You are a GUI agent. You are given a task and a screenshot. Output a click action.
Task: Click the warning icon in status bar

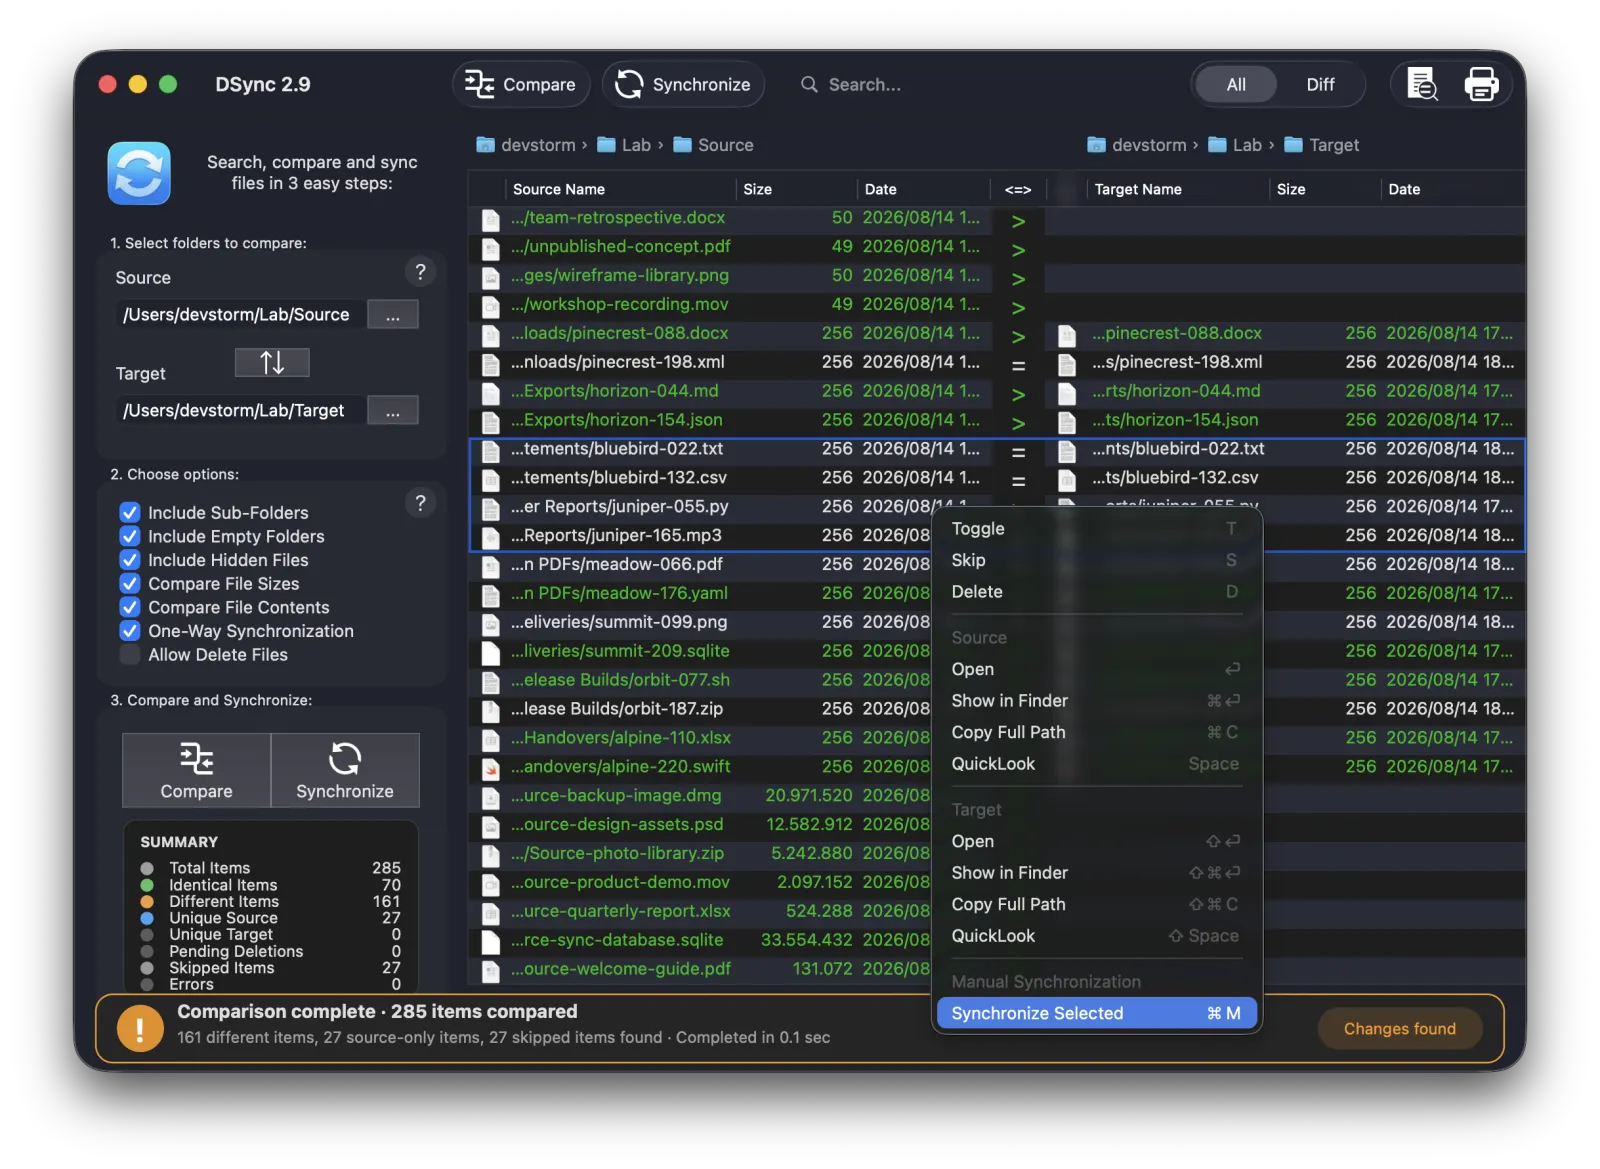[x=140, y=1029]
